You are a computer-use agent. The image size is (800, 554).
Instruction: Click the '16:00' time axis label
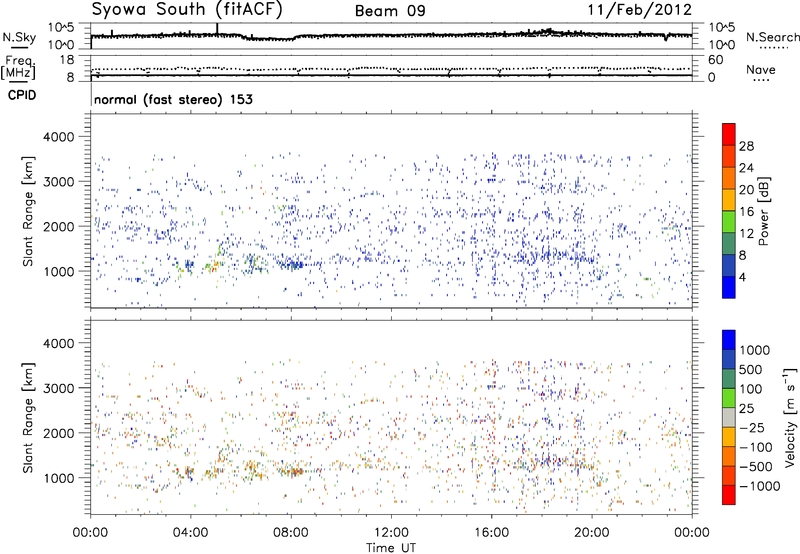tap(491, 533)
